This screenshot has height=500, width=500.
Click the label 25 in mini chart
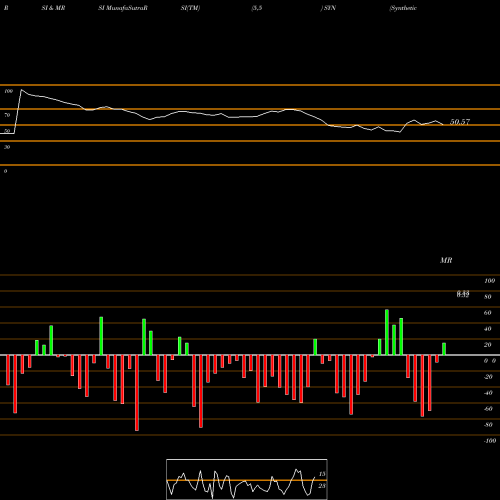[x=322, y=486]
